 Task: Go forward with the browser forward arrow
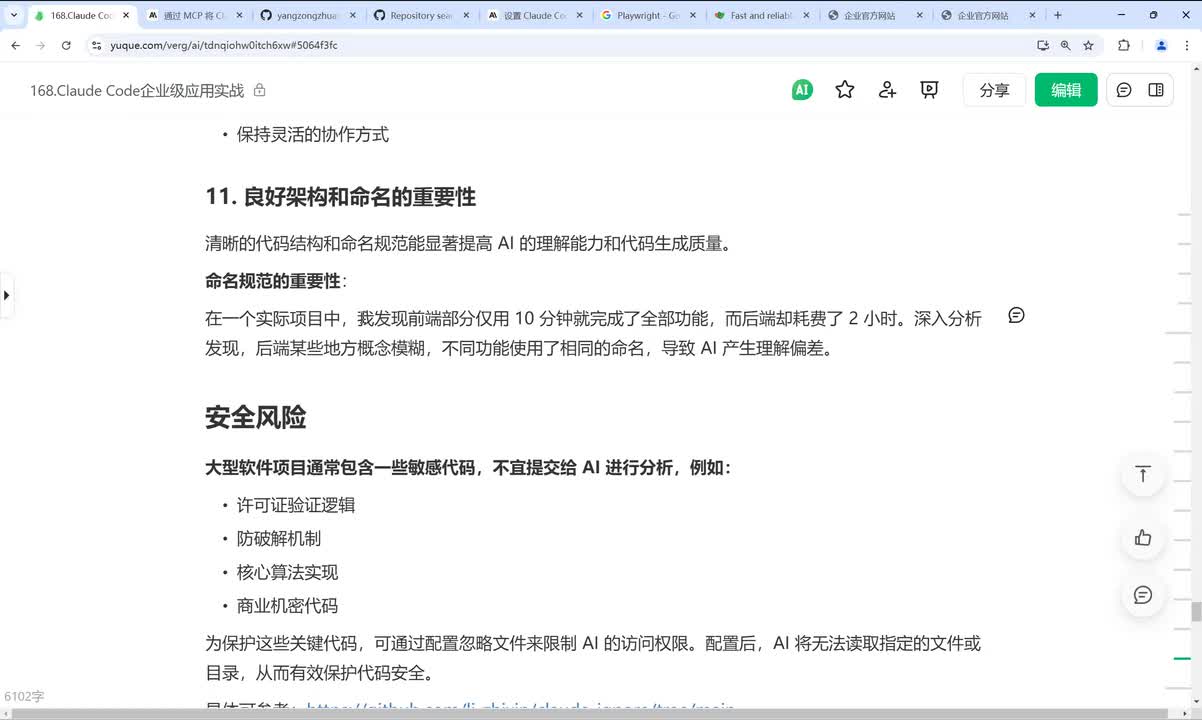[x=41, y=45]
